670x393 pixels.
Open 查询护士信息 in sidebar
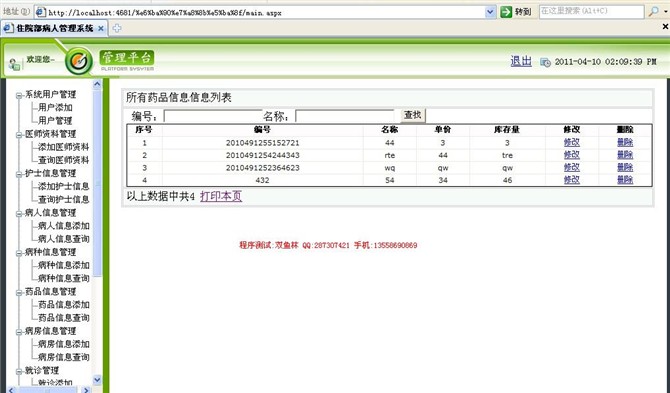coord(64,199)
